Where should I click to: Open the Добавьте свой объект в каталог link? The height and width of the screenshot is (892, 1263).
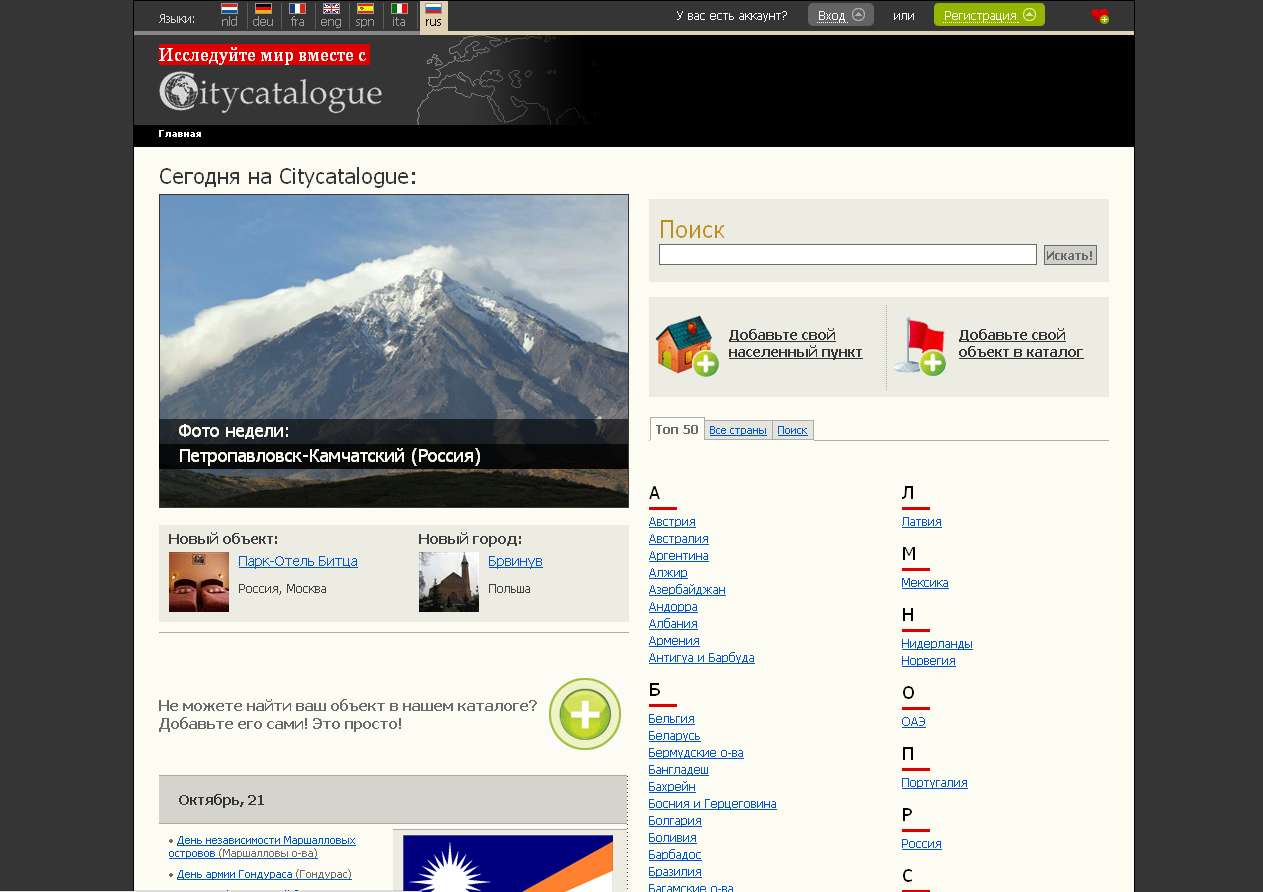coord(1021,343)
